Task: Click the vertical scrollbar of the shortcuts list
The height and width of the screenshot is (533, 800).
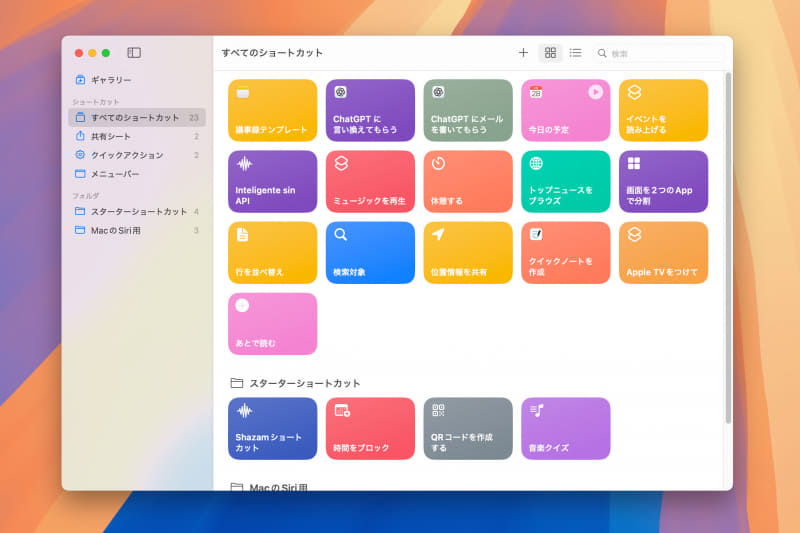Action: click(728, 247)
